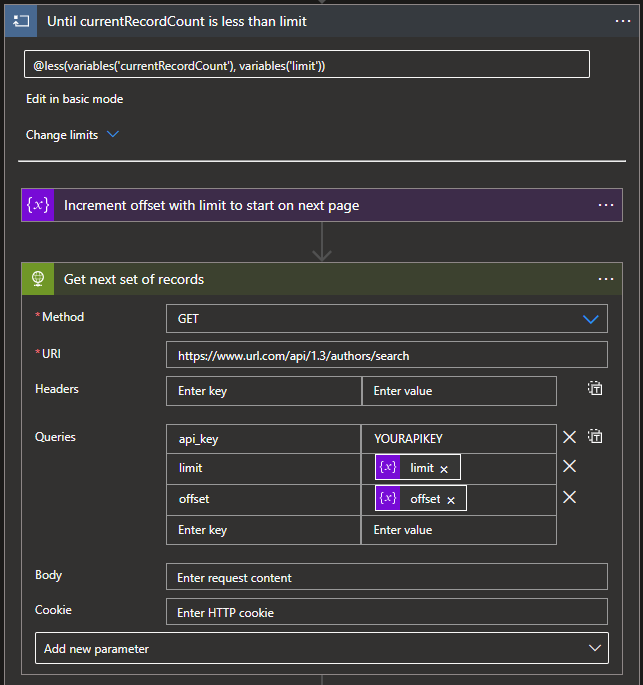643x685 pixels.
Task: Click Edit in basic mode link
Action: 75,99
